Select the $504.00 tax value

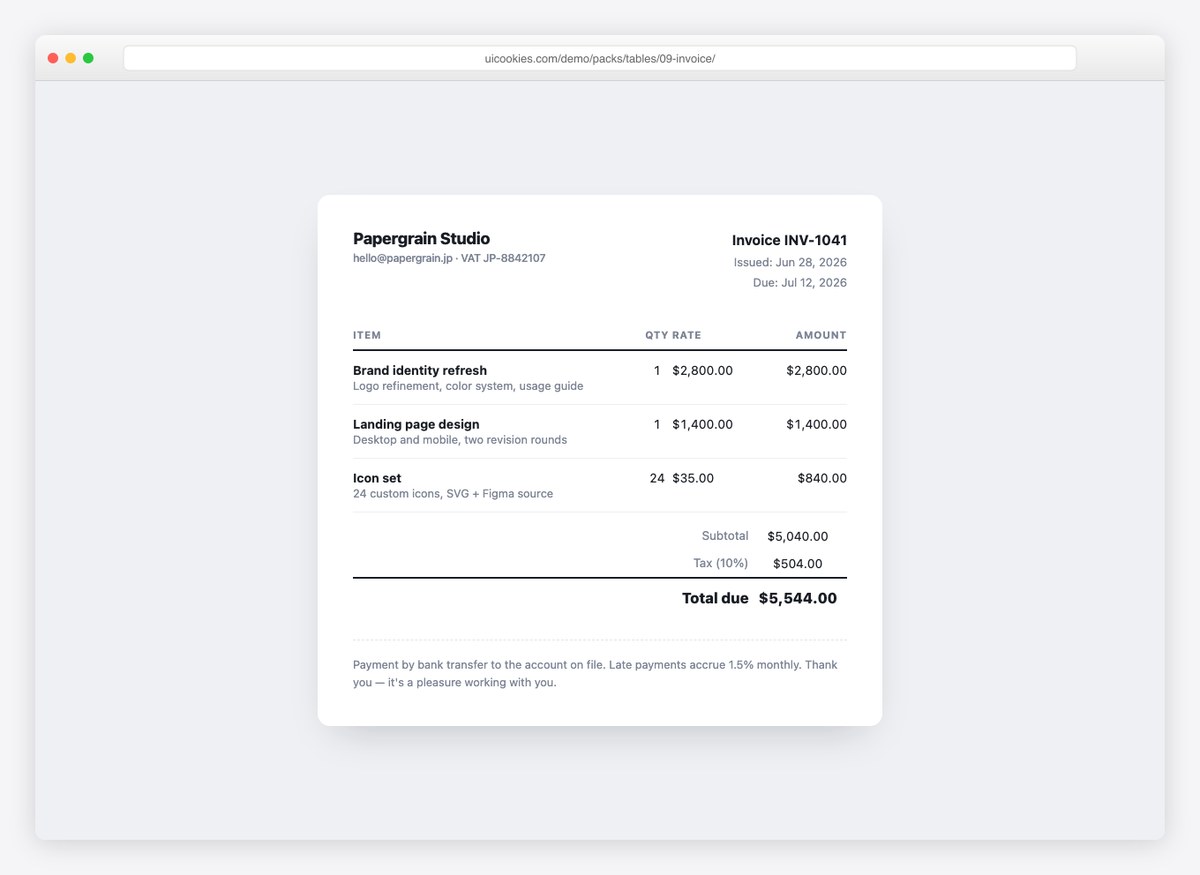pos(798,563)
